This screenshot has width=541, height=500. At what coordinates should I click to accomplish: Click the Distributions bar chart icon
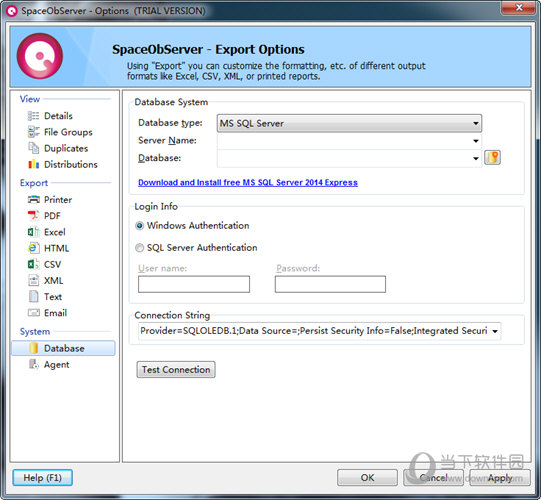click(33, 164)
